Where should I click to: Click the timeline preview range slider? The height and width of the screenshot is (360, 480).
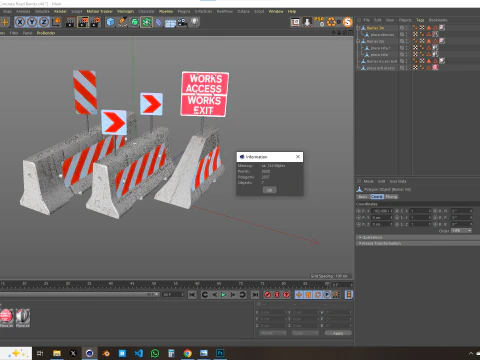(x=79, y=295)
